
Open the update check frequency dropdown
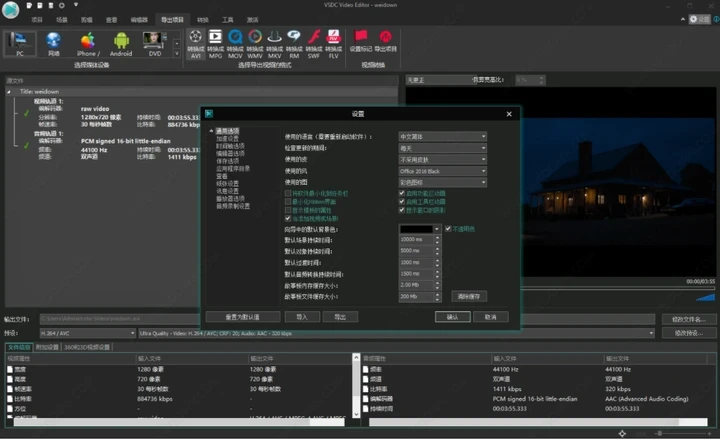click(443, 148)
